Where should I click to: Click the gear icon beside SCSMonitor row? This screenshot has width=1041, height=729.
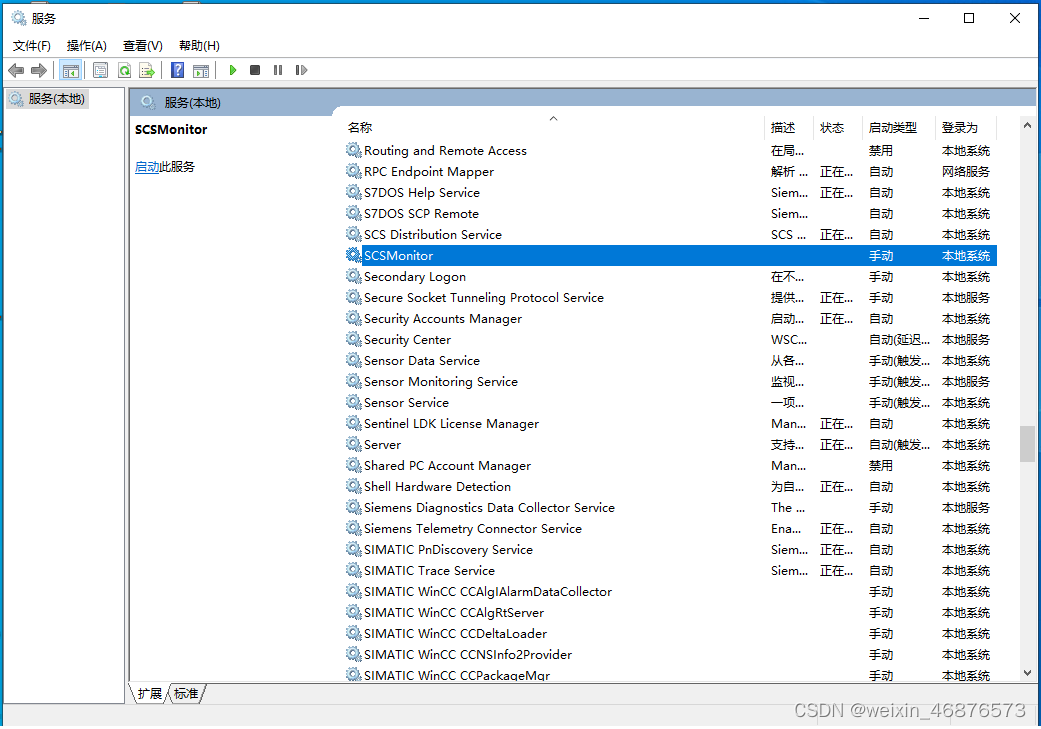354,256
